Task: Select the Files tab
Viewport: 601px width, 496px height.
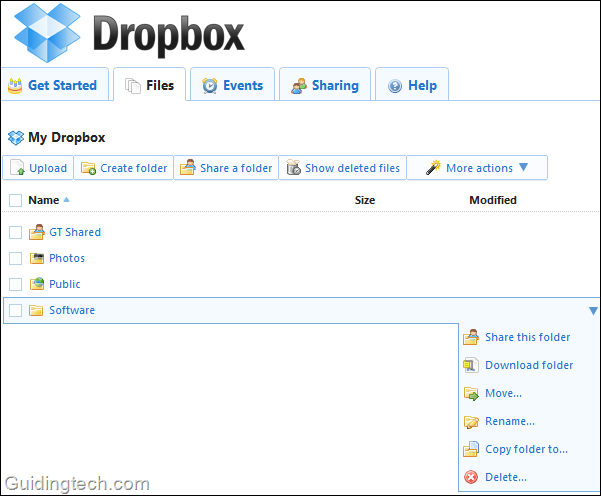Action: pos(149,84)
